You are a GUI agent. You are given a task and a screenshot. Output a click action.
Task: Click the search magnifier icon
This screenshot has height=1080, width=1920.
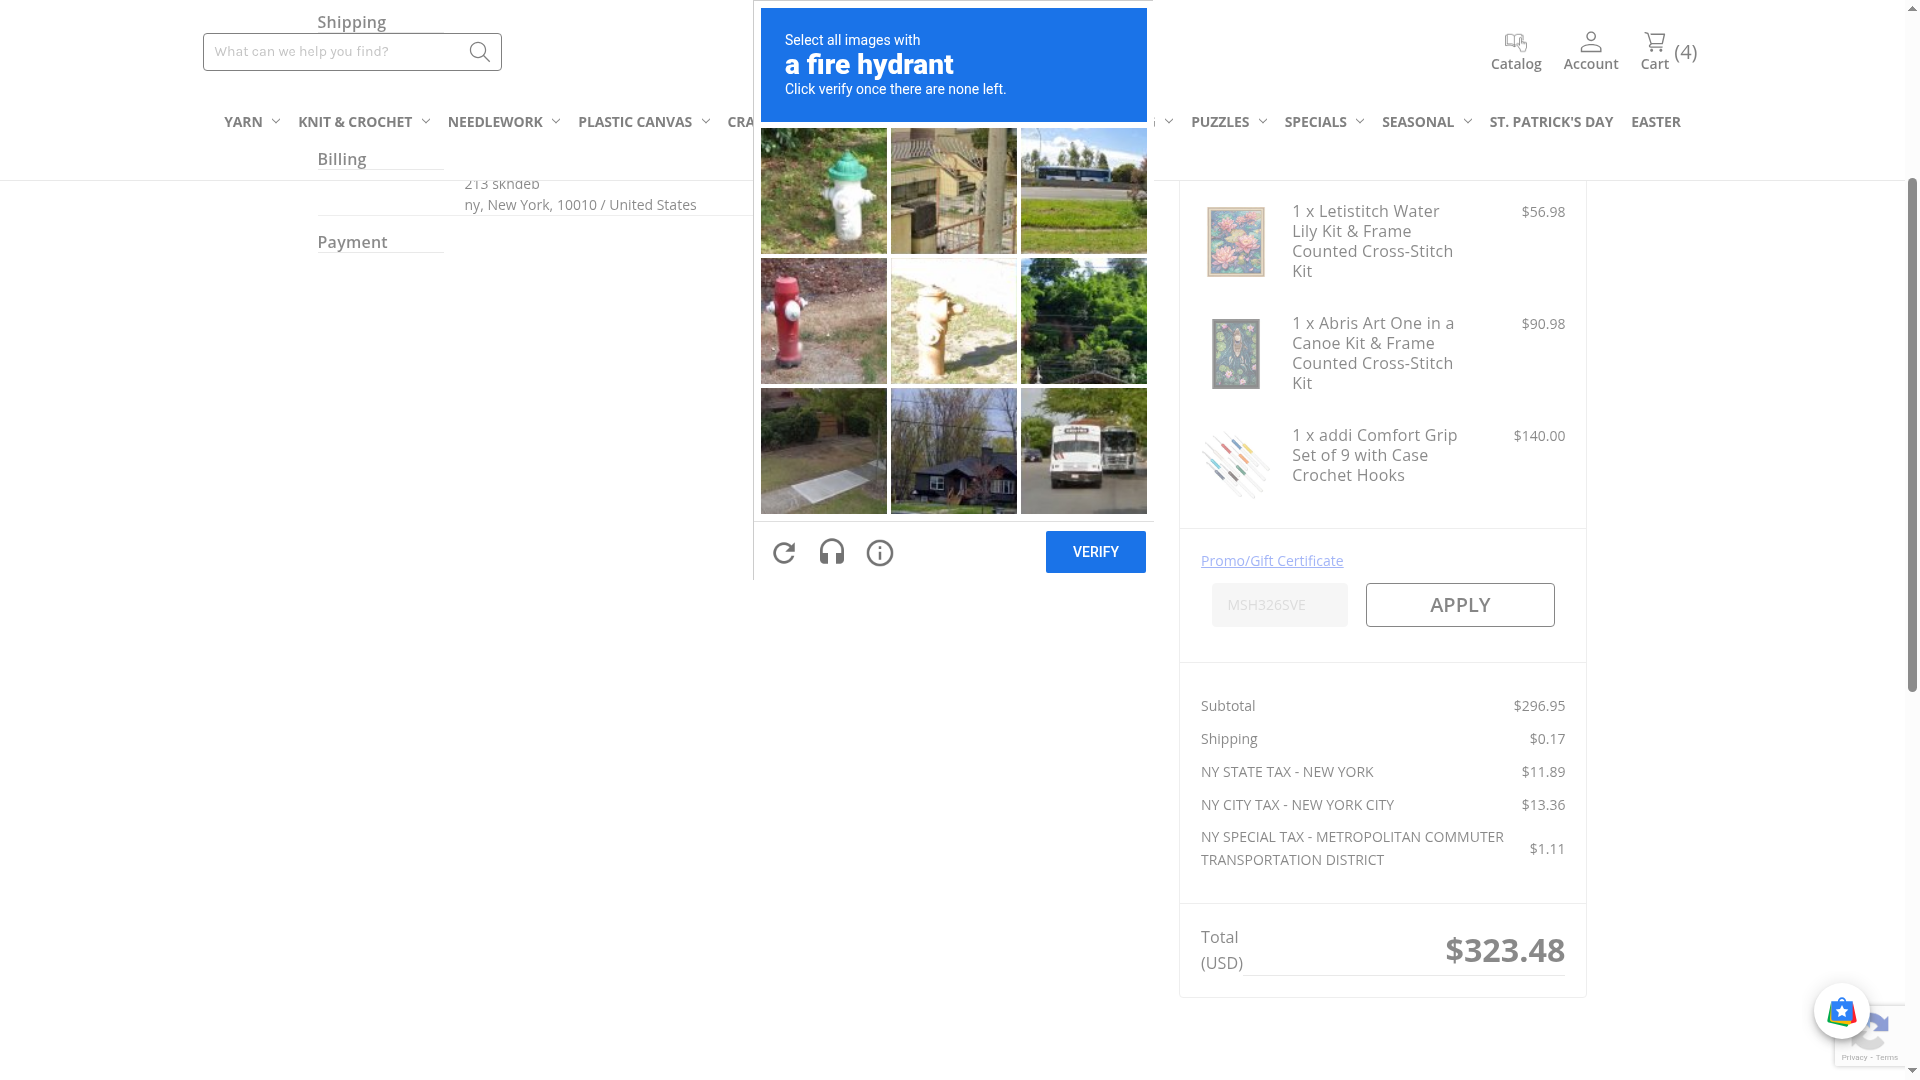point(479,52)
